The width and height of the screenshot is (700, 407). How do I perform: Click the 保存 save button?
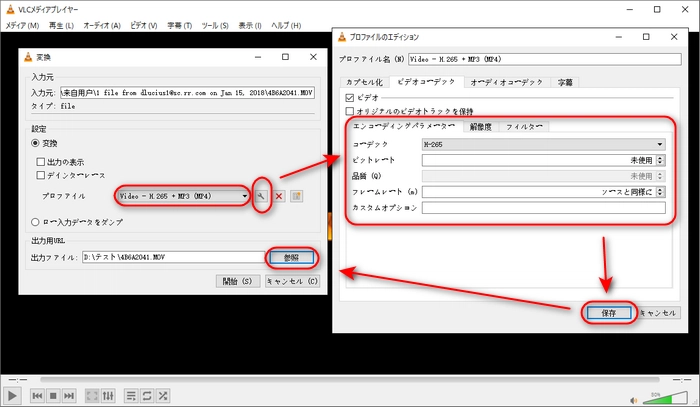[x=608, y=312]
